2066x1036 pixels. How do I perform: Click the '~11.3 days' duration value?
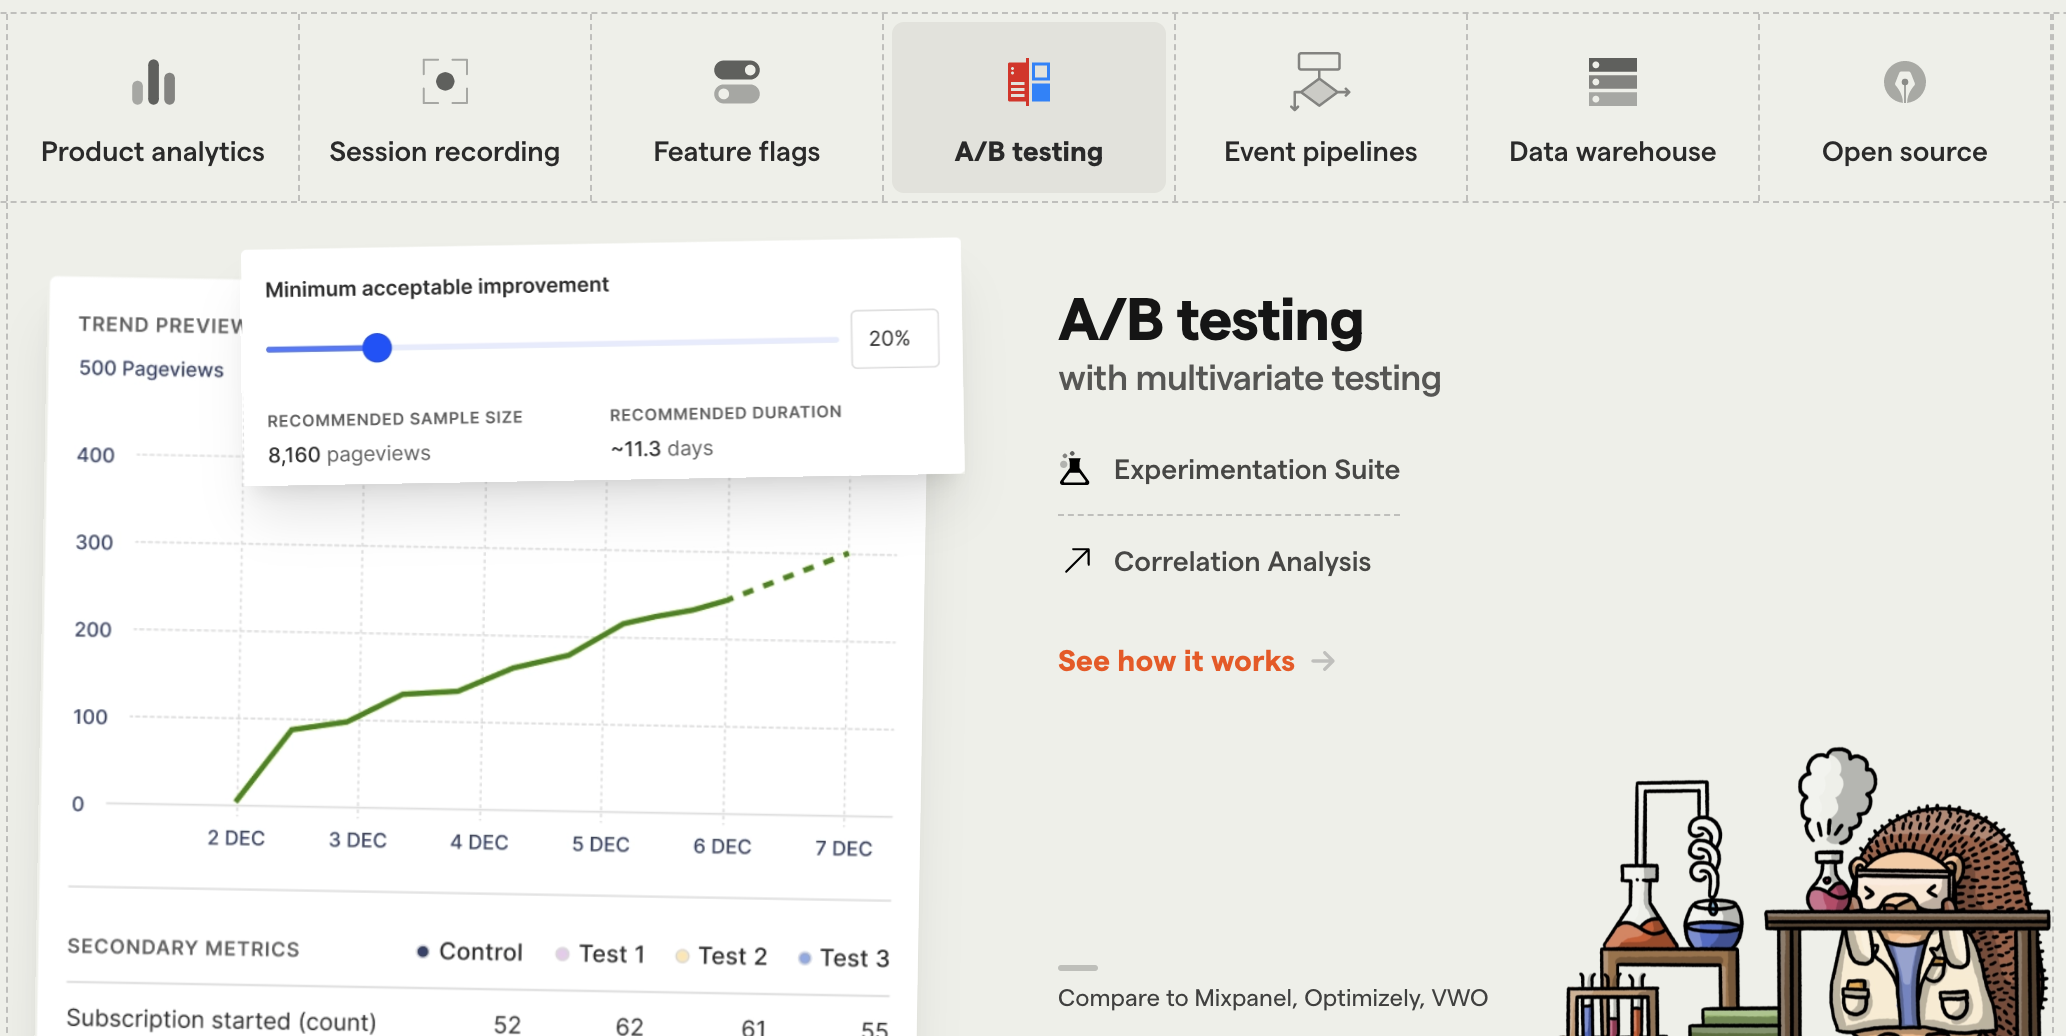(x=662, y=448)
